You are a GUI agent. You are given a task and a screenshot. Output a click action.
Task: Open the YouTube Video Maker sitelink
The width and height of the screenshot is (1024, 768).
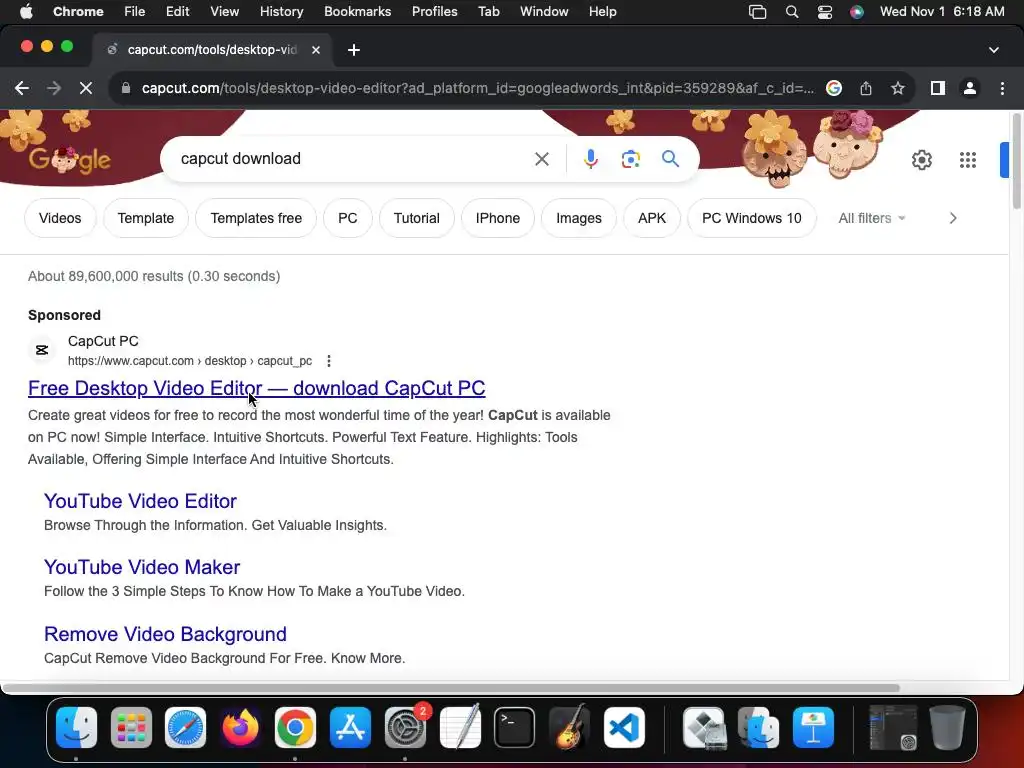142,567
